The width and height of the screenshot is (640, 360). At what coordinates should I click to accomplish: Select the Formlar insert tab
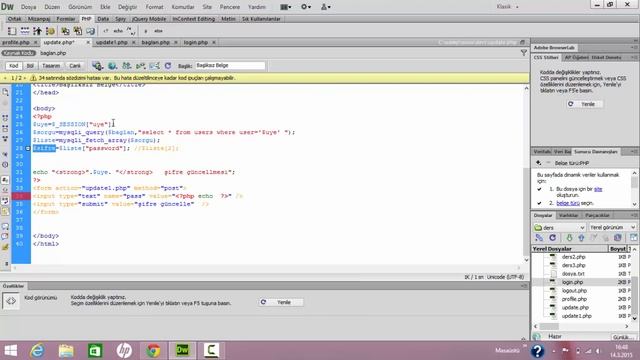66,19
